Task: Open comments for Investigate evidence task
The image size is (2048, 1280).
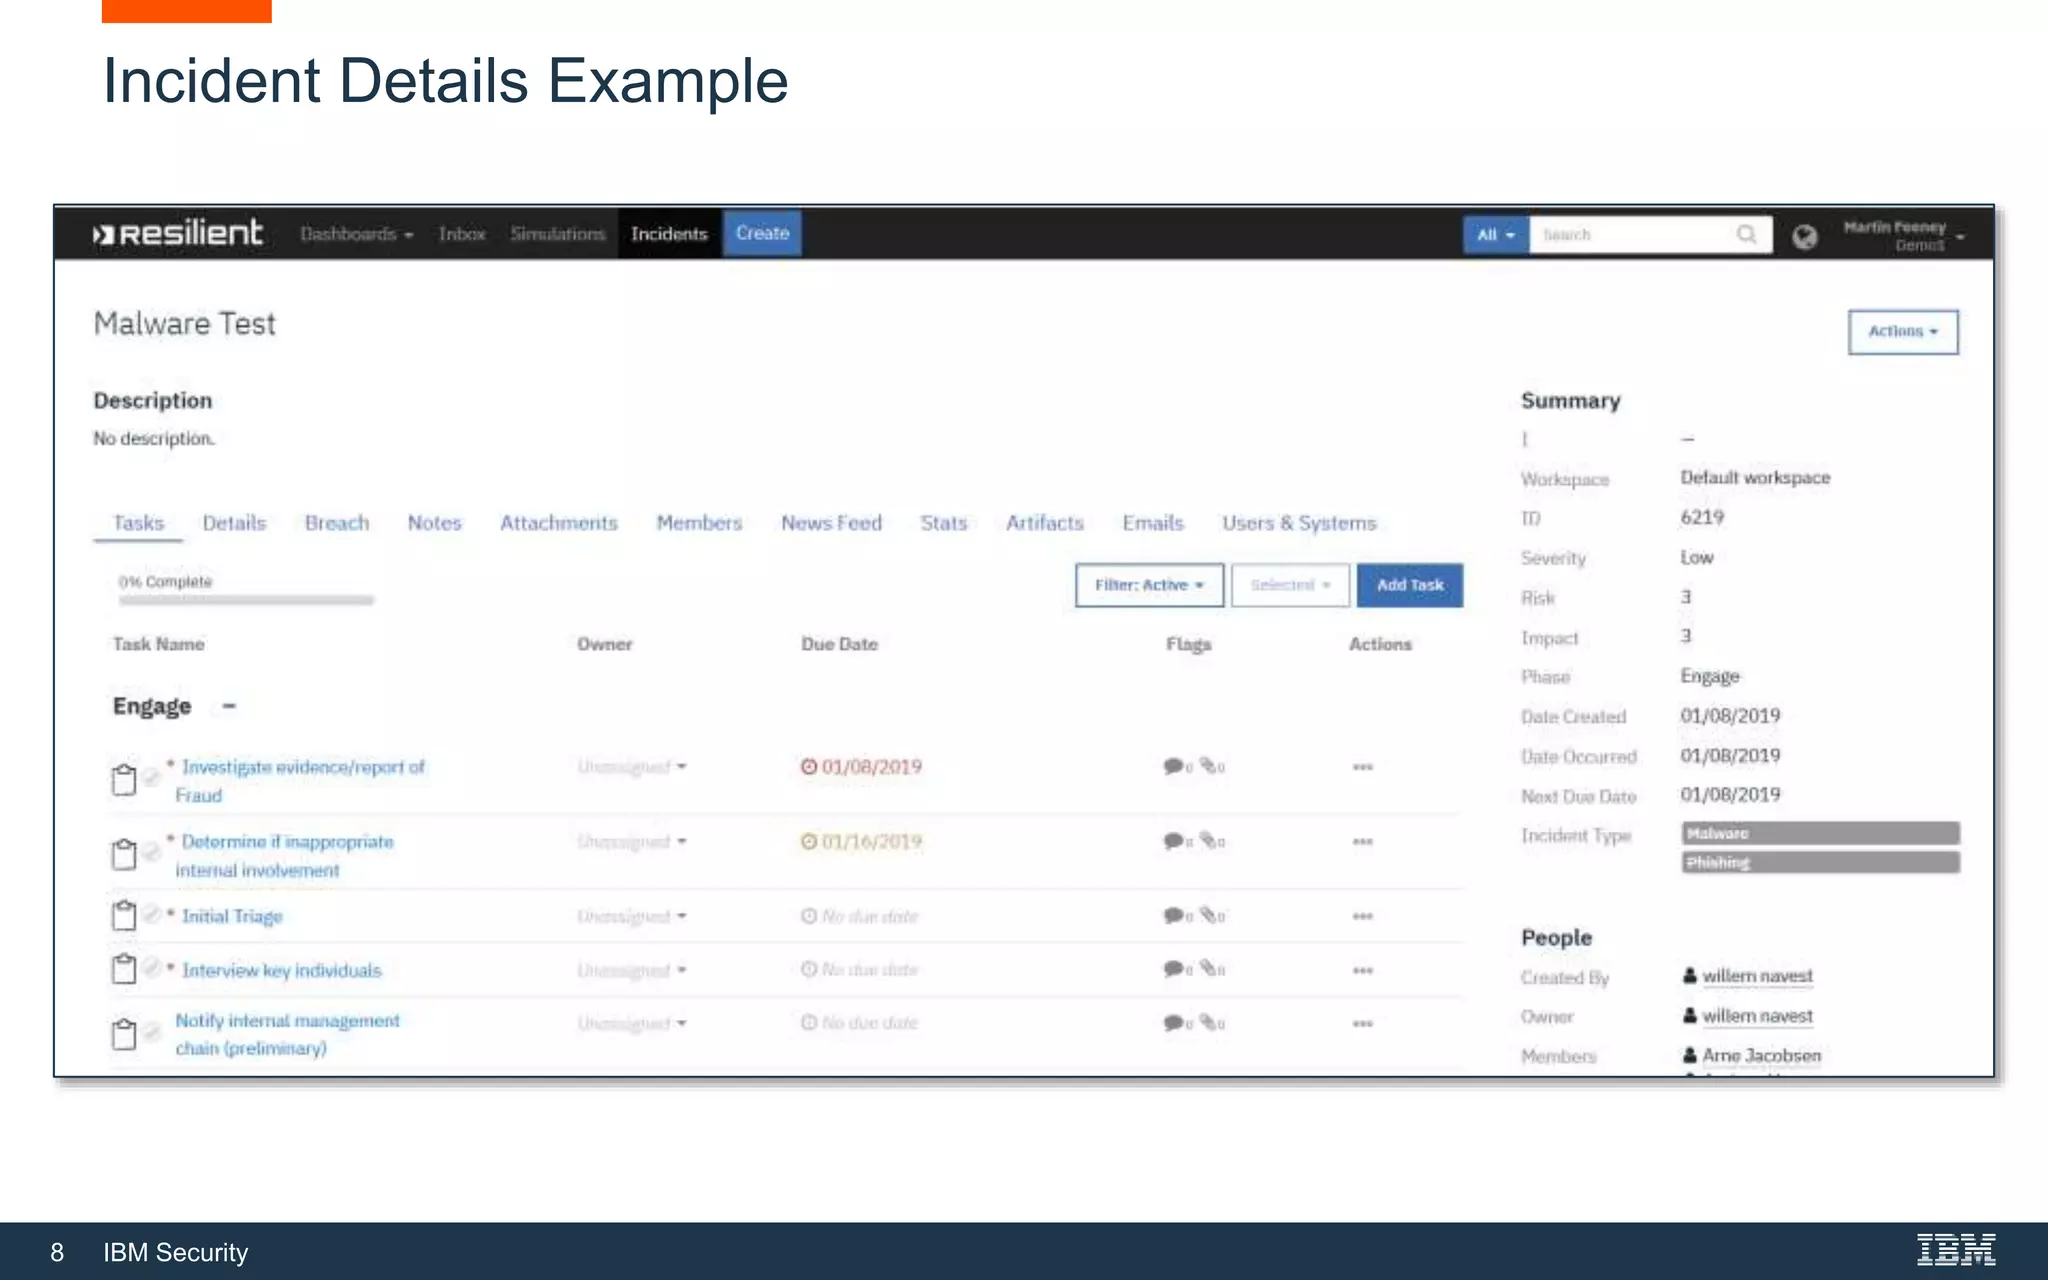Action: [x=1178, y=767]
